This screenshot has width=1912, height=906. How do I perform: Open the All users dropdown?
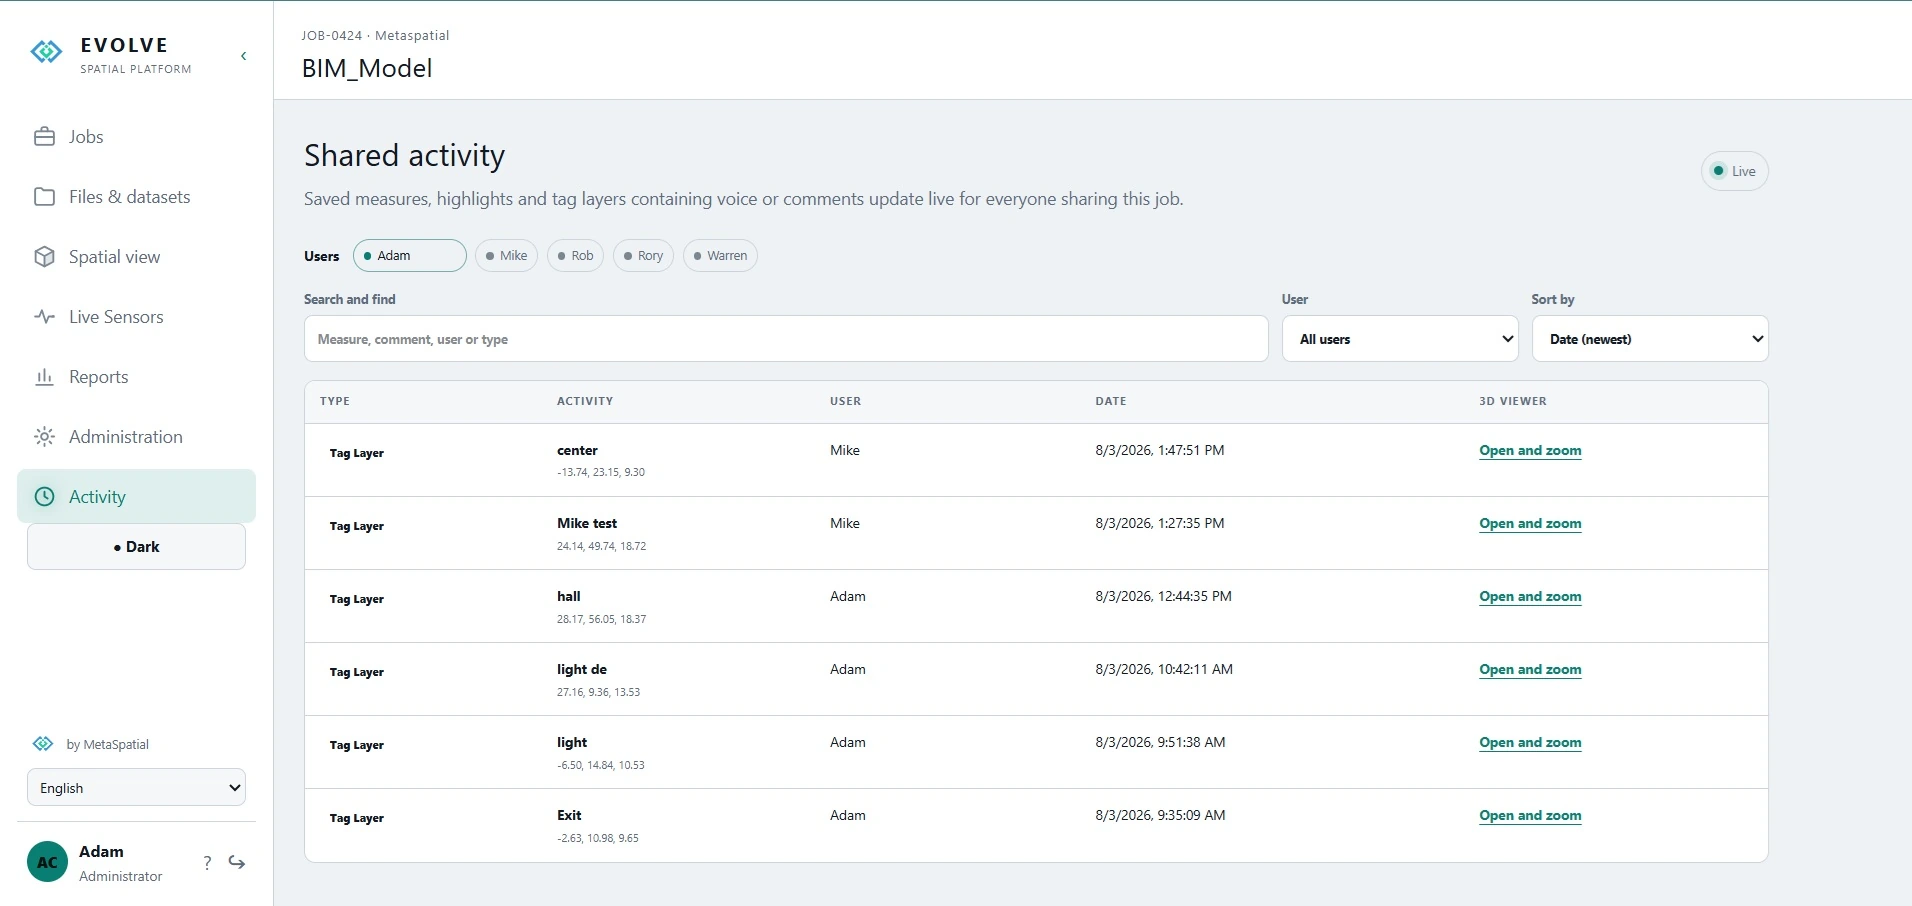1400,339
